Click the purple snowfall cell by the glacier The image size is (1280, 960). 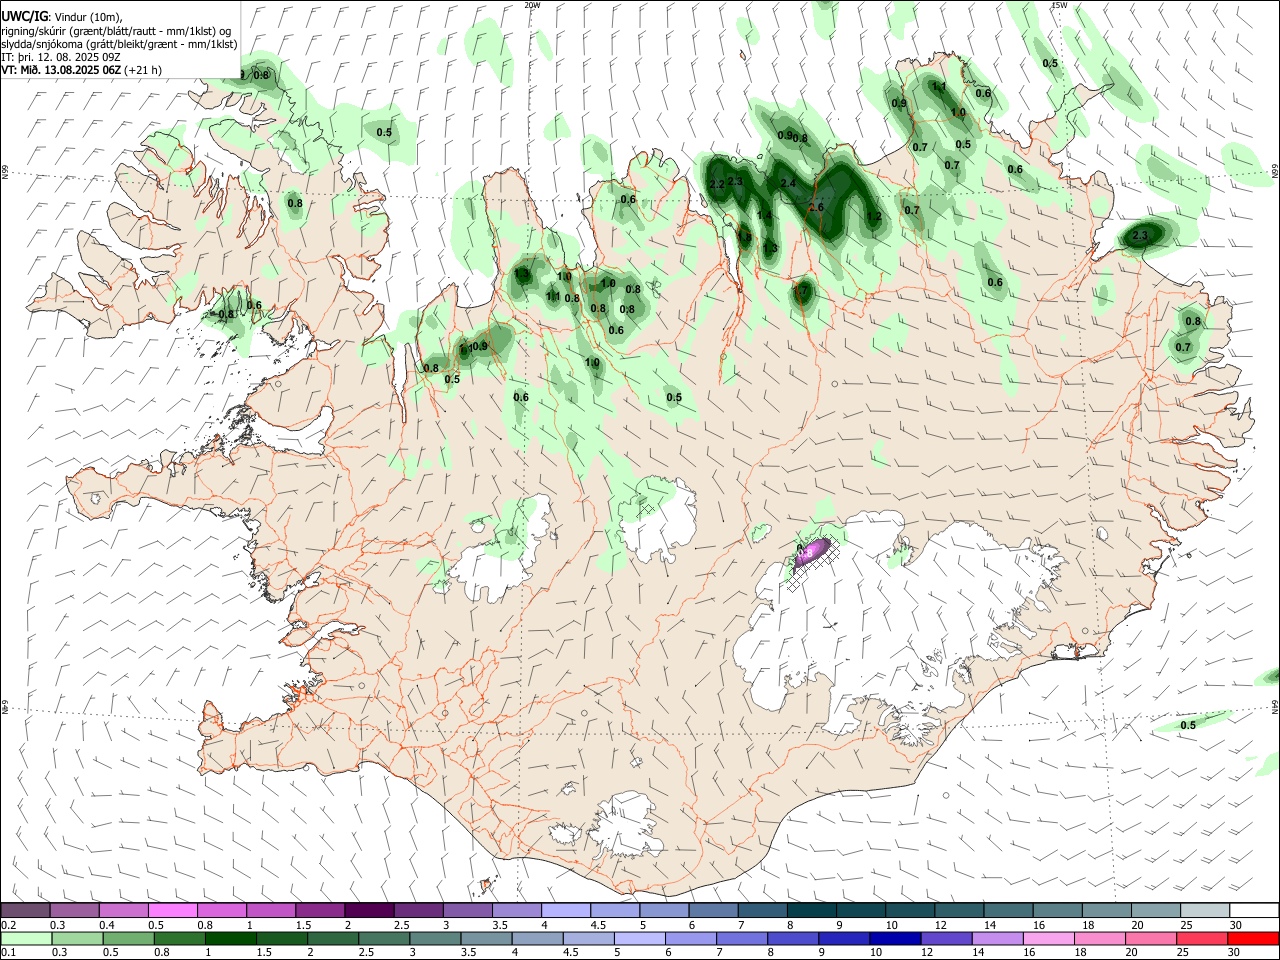(812, 553)
